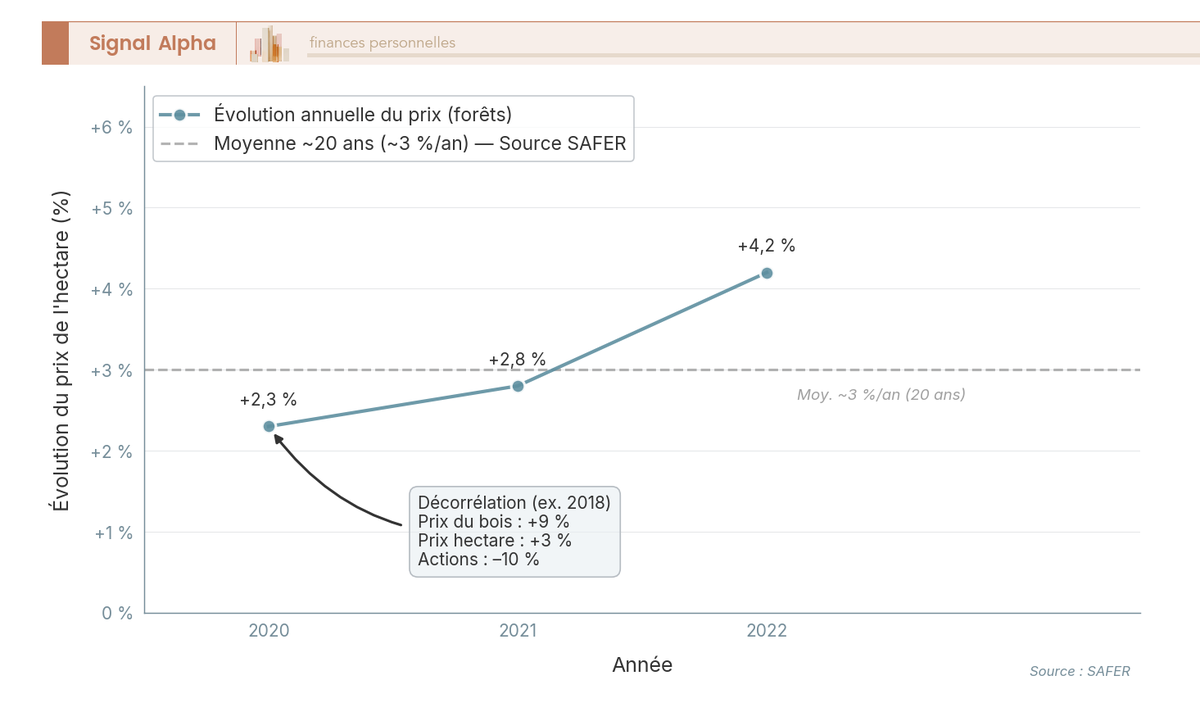Image resolution: width=1200 pixels, height=721 pixels.
Task: Click the Prix du bois : +9 % line
Action: 493,521
